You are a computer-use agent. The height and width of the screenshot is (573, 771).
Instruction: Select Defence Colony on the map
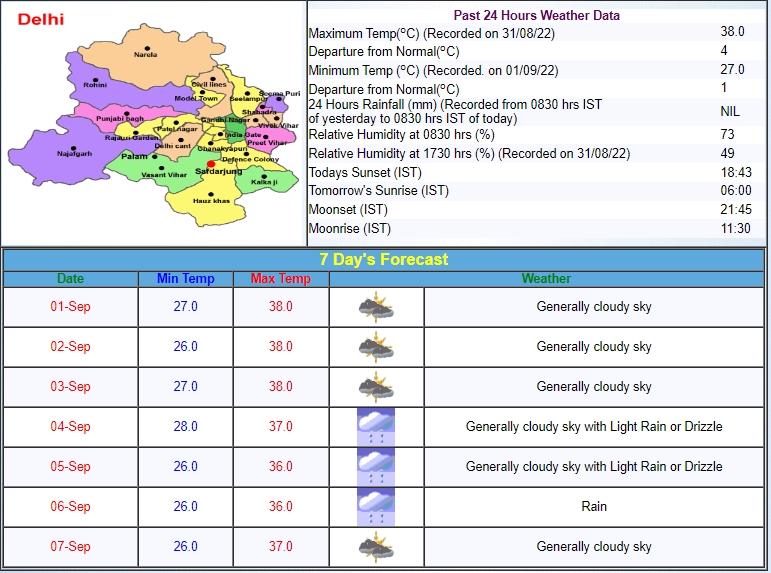[x=250, y=157]
